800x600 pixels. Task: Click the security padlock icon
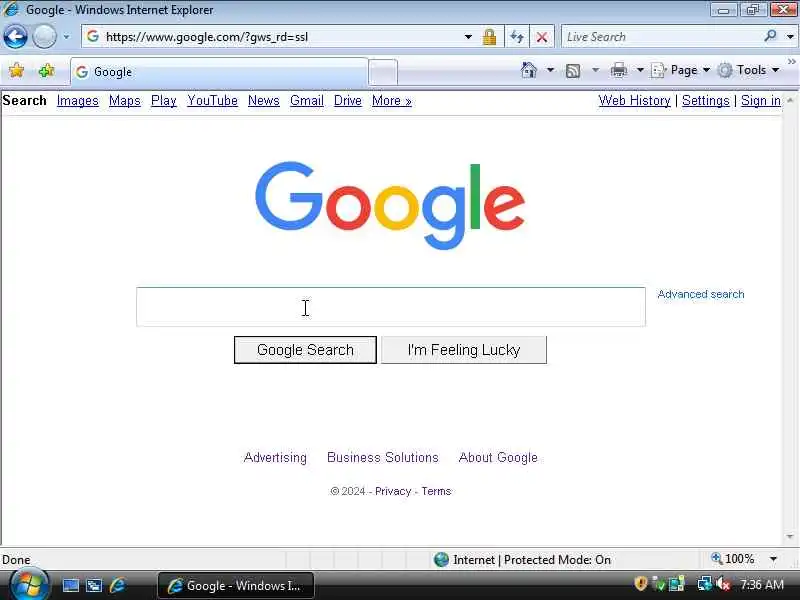click(489, 37)
